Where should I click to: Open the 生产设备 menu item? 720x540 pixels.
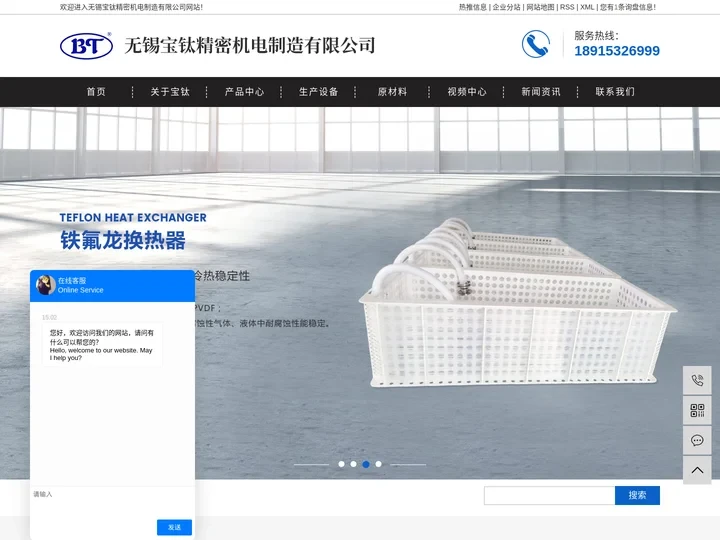pyautogui.click(x=318, y=92)
